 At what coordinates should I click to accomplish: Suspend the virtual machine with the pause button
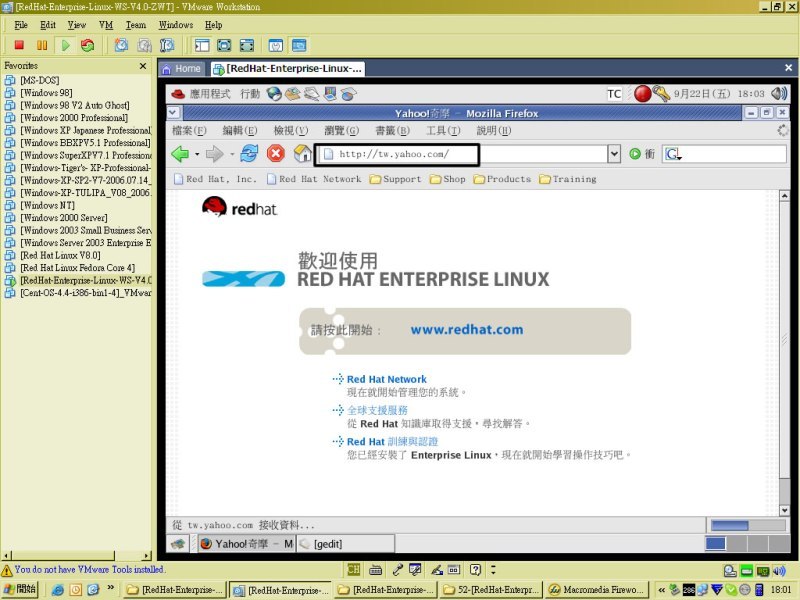42,45
